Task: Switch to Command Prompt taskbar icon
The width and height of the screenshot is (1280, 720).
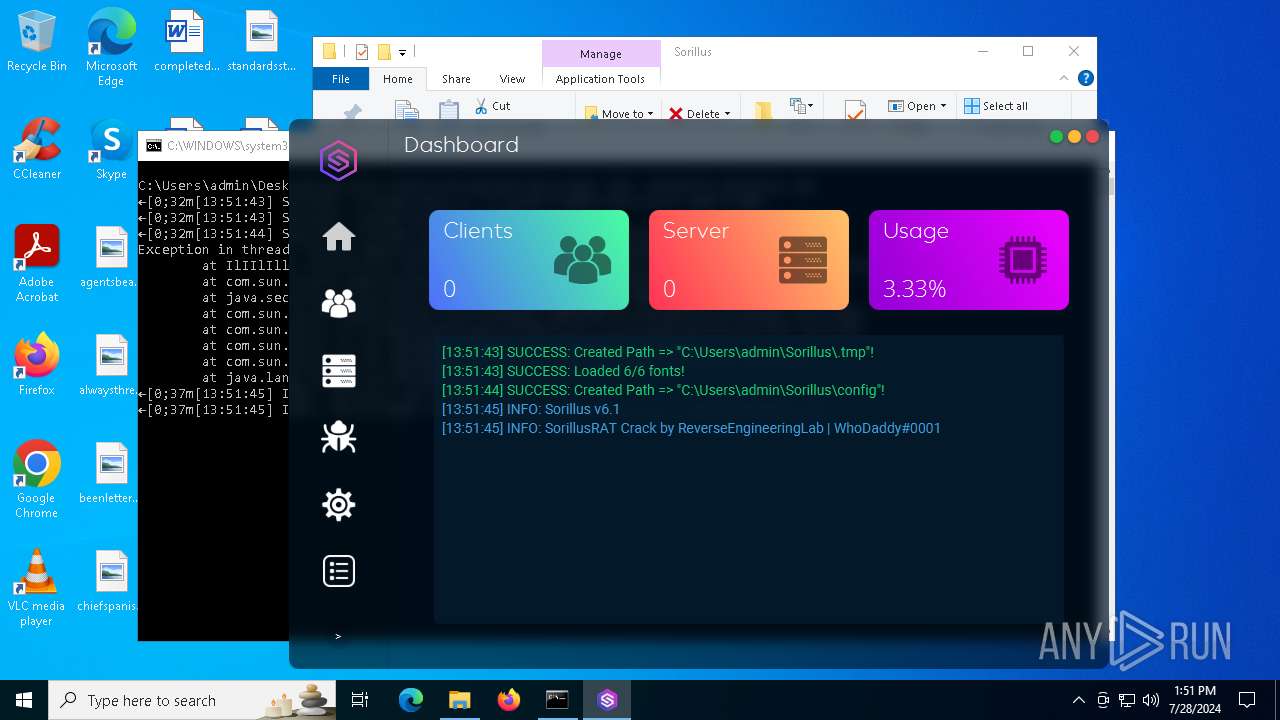Action: coord(557,700)
